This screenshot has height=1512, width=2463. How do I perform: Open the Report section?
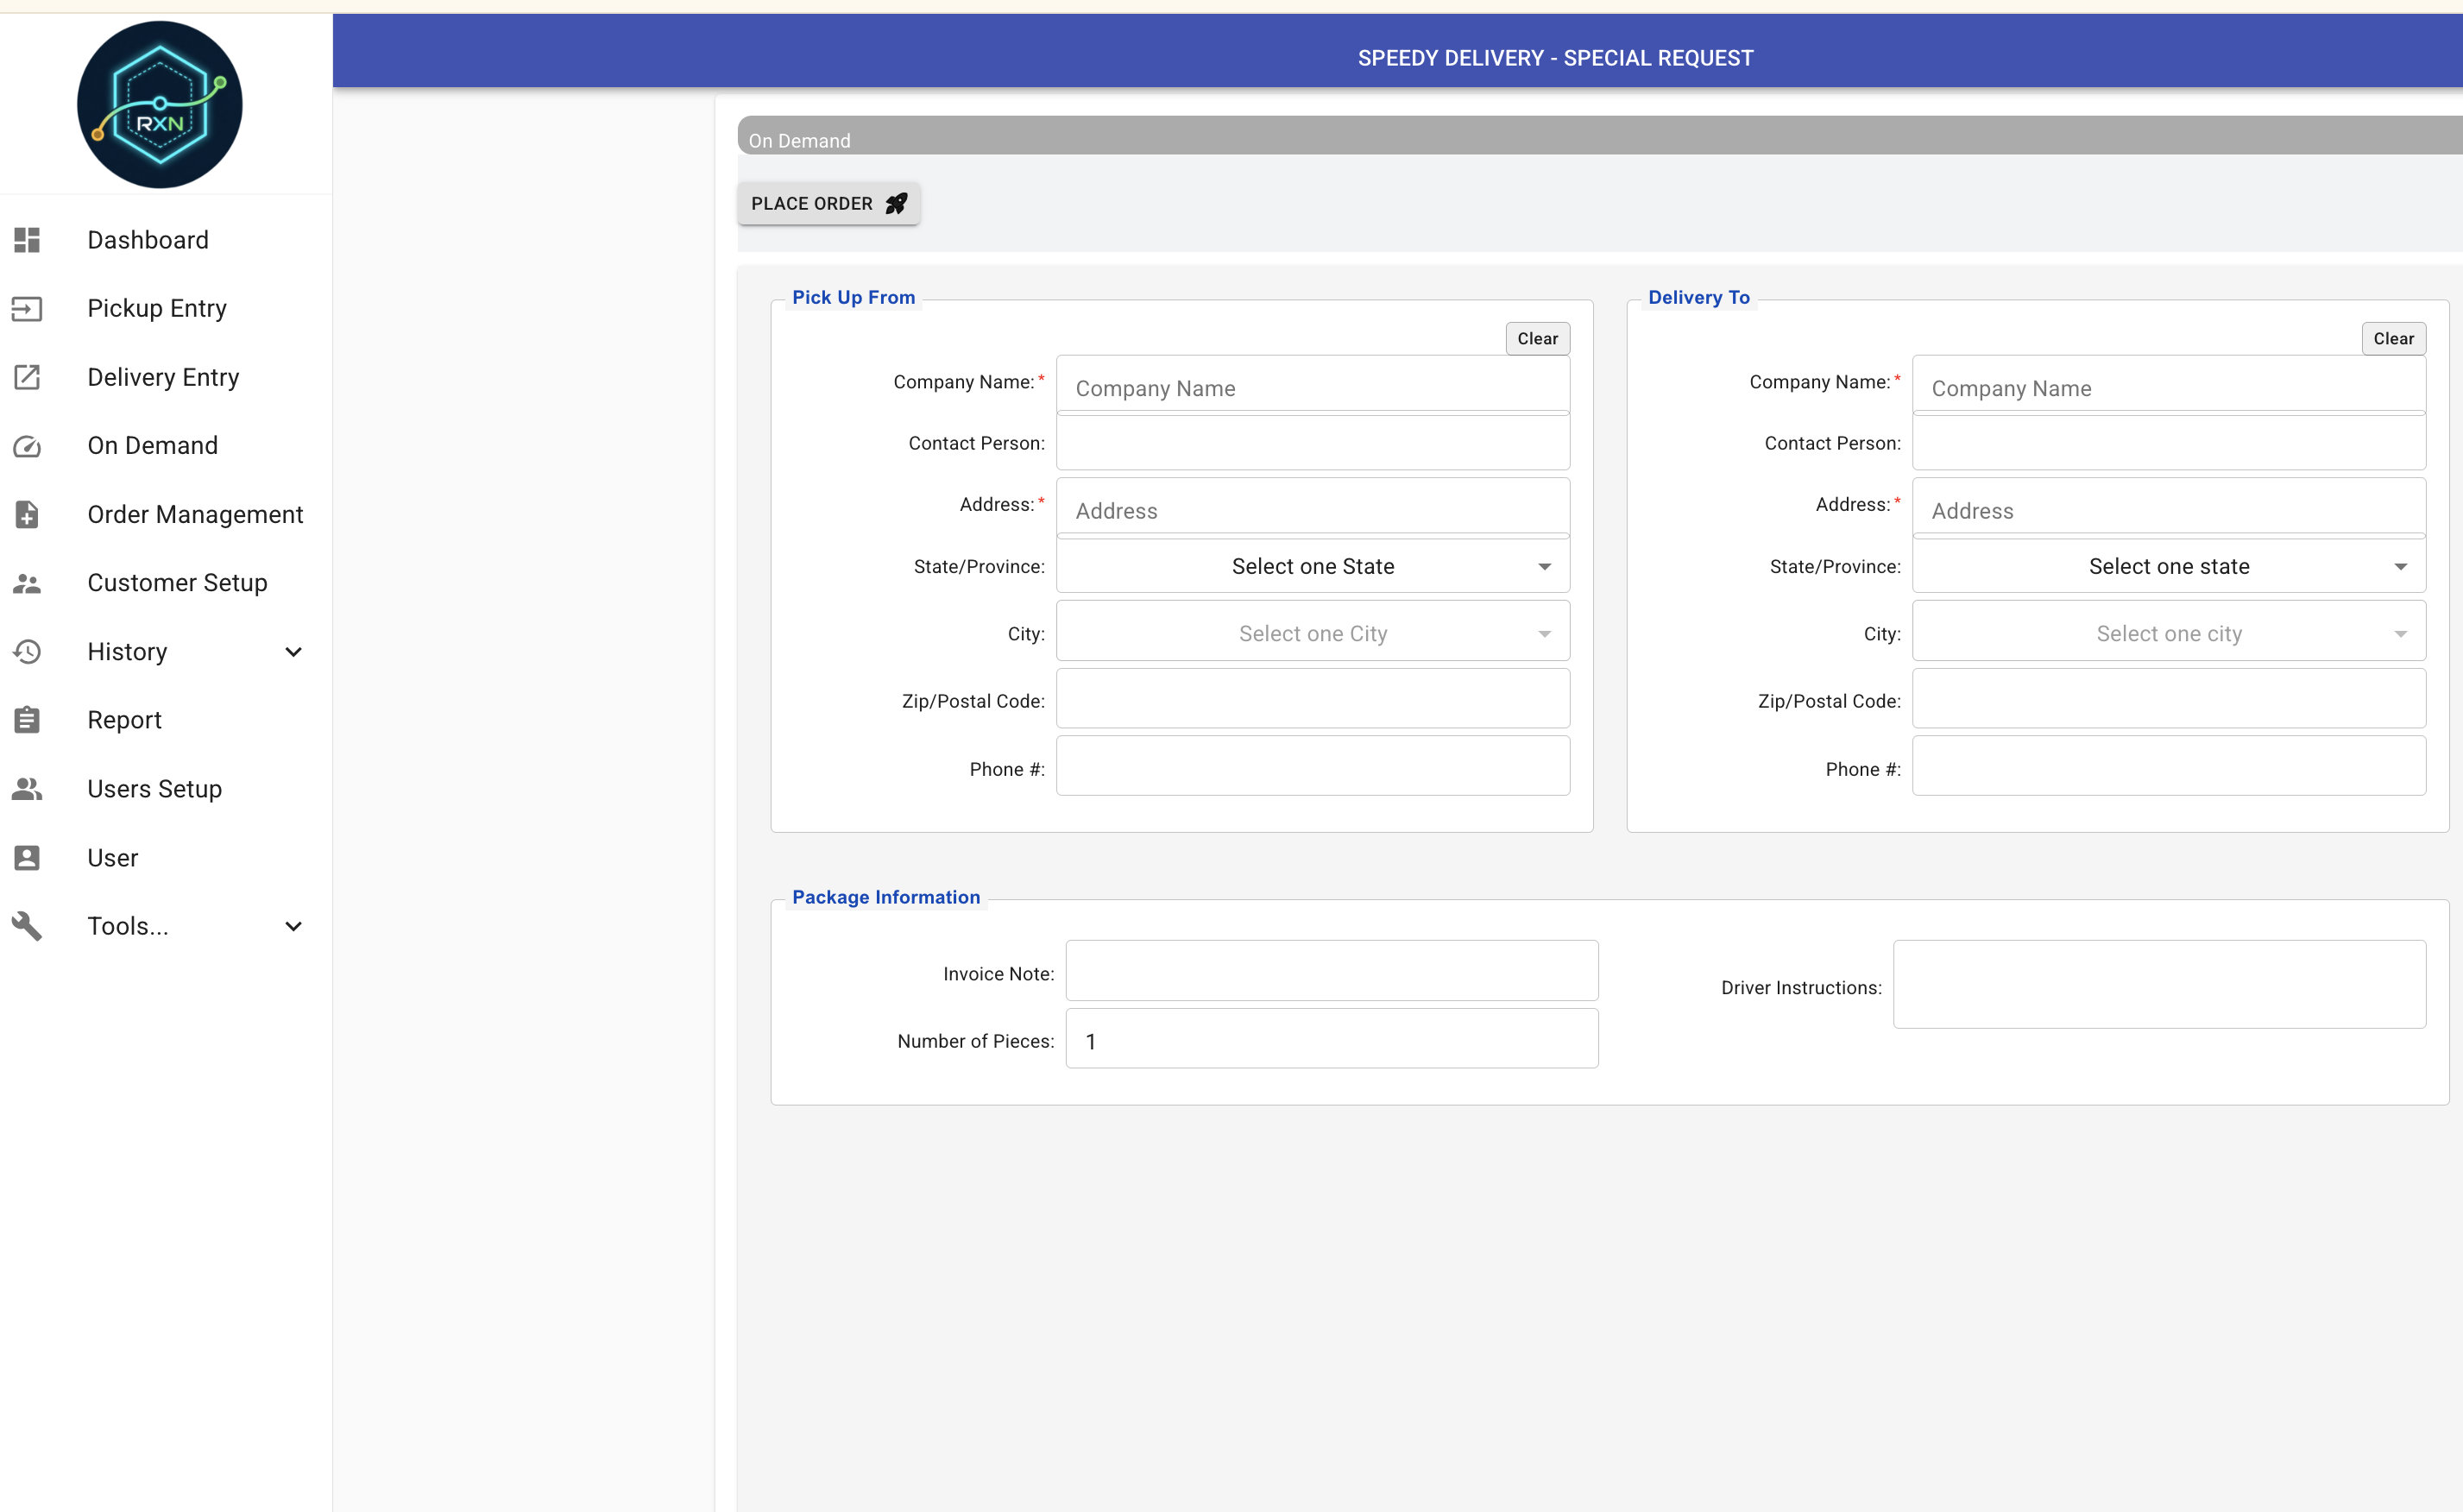tap(166, 720)
